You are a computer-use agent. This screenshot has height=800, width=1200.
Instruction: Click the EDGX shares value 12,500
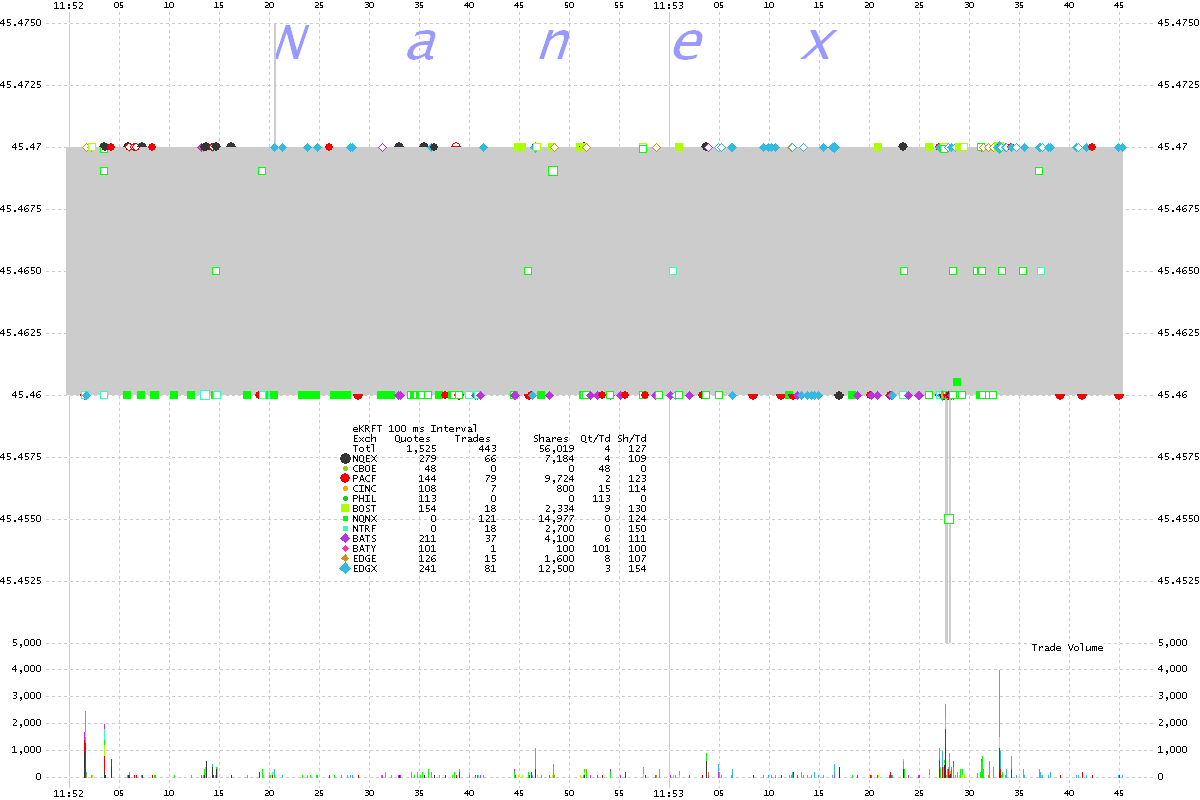pyautogui.click(x=557, y=569)
